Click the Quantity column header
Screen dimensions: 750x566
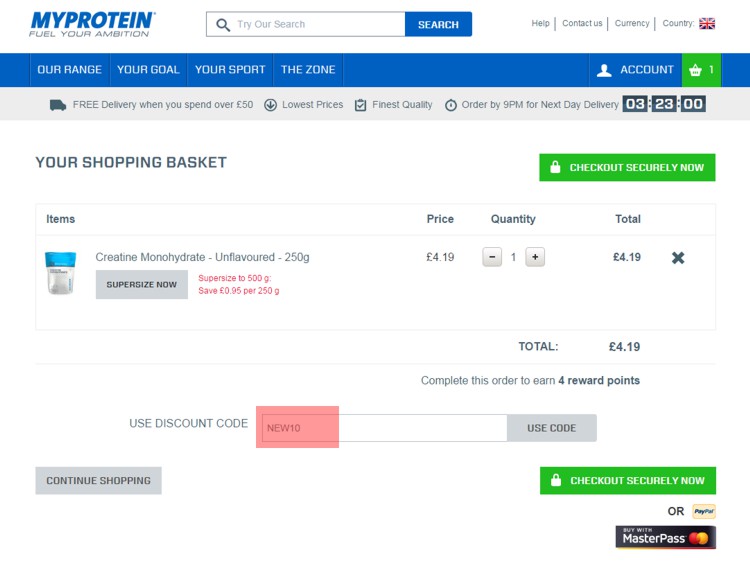pos(513,219)
